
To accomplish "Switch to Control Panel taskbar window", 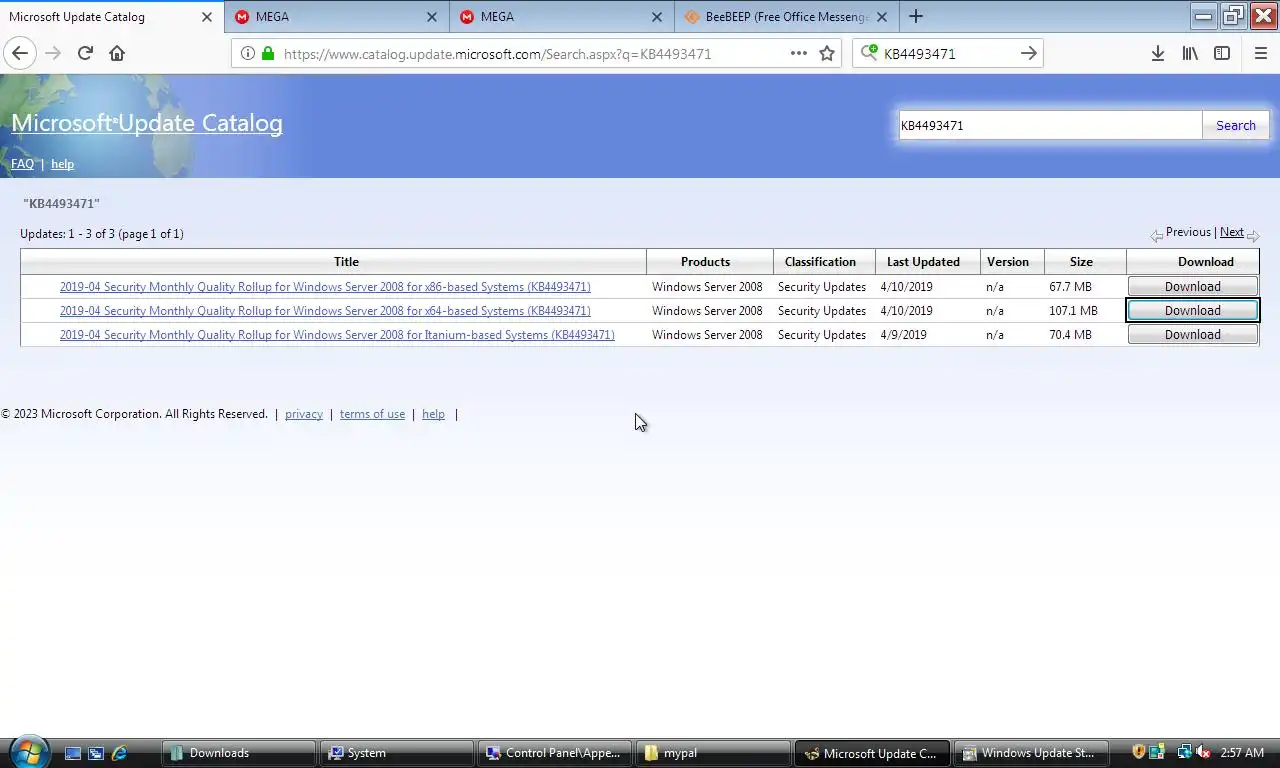I will pyautogui.click(x=555, y=753).
